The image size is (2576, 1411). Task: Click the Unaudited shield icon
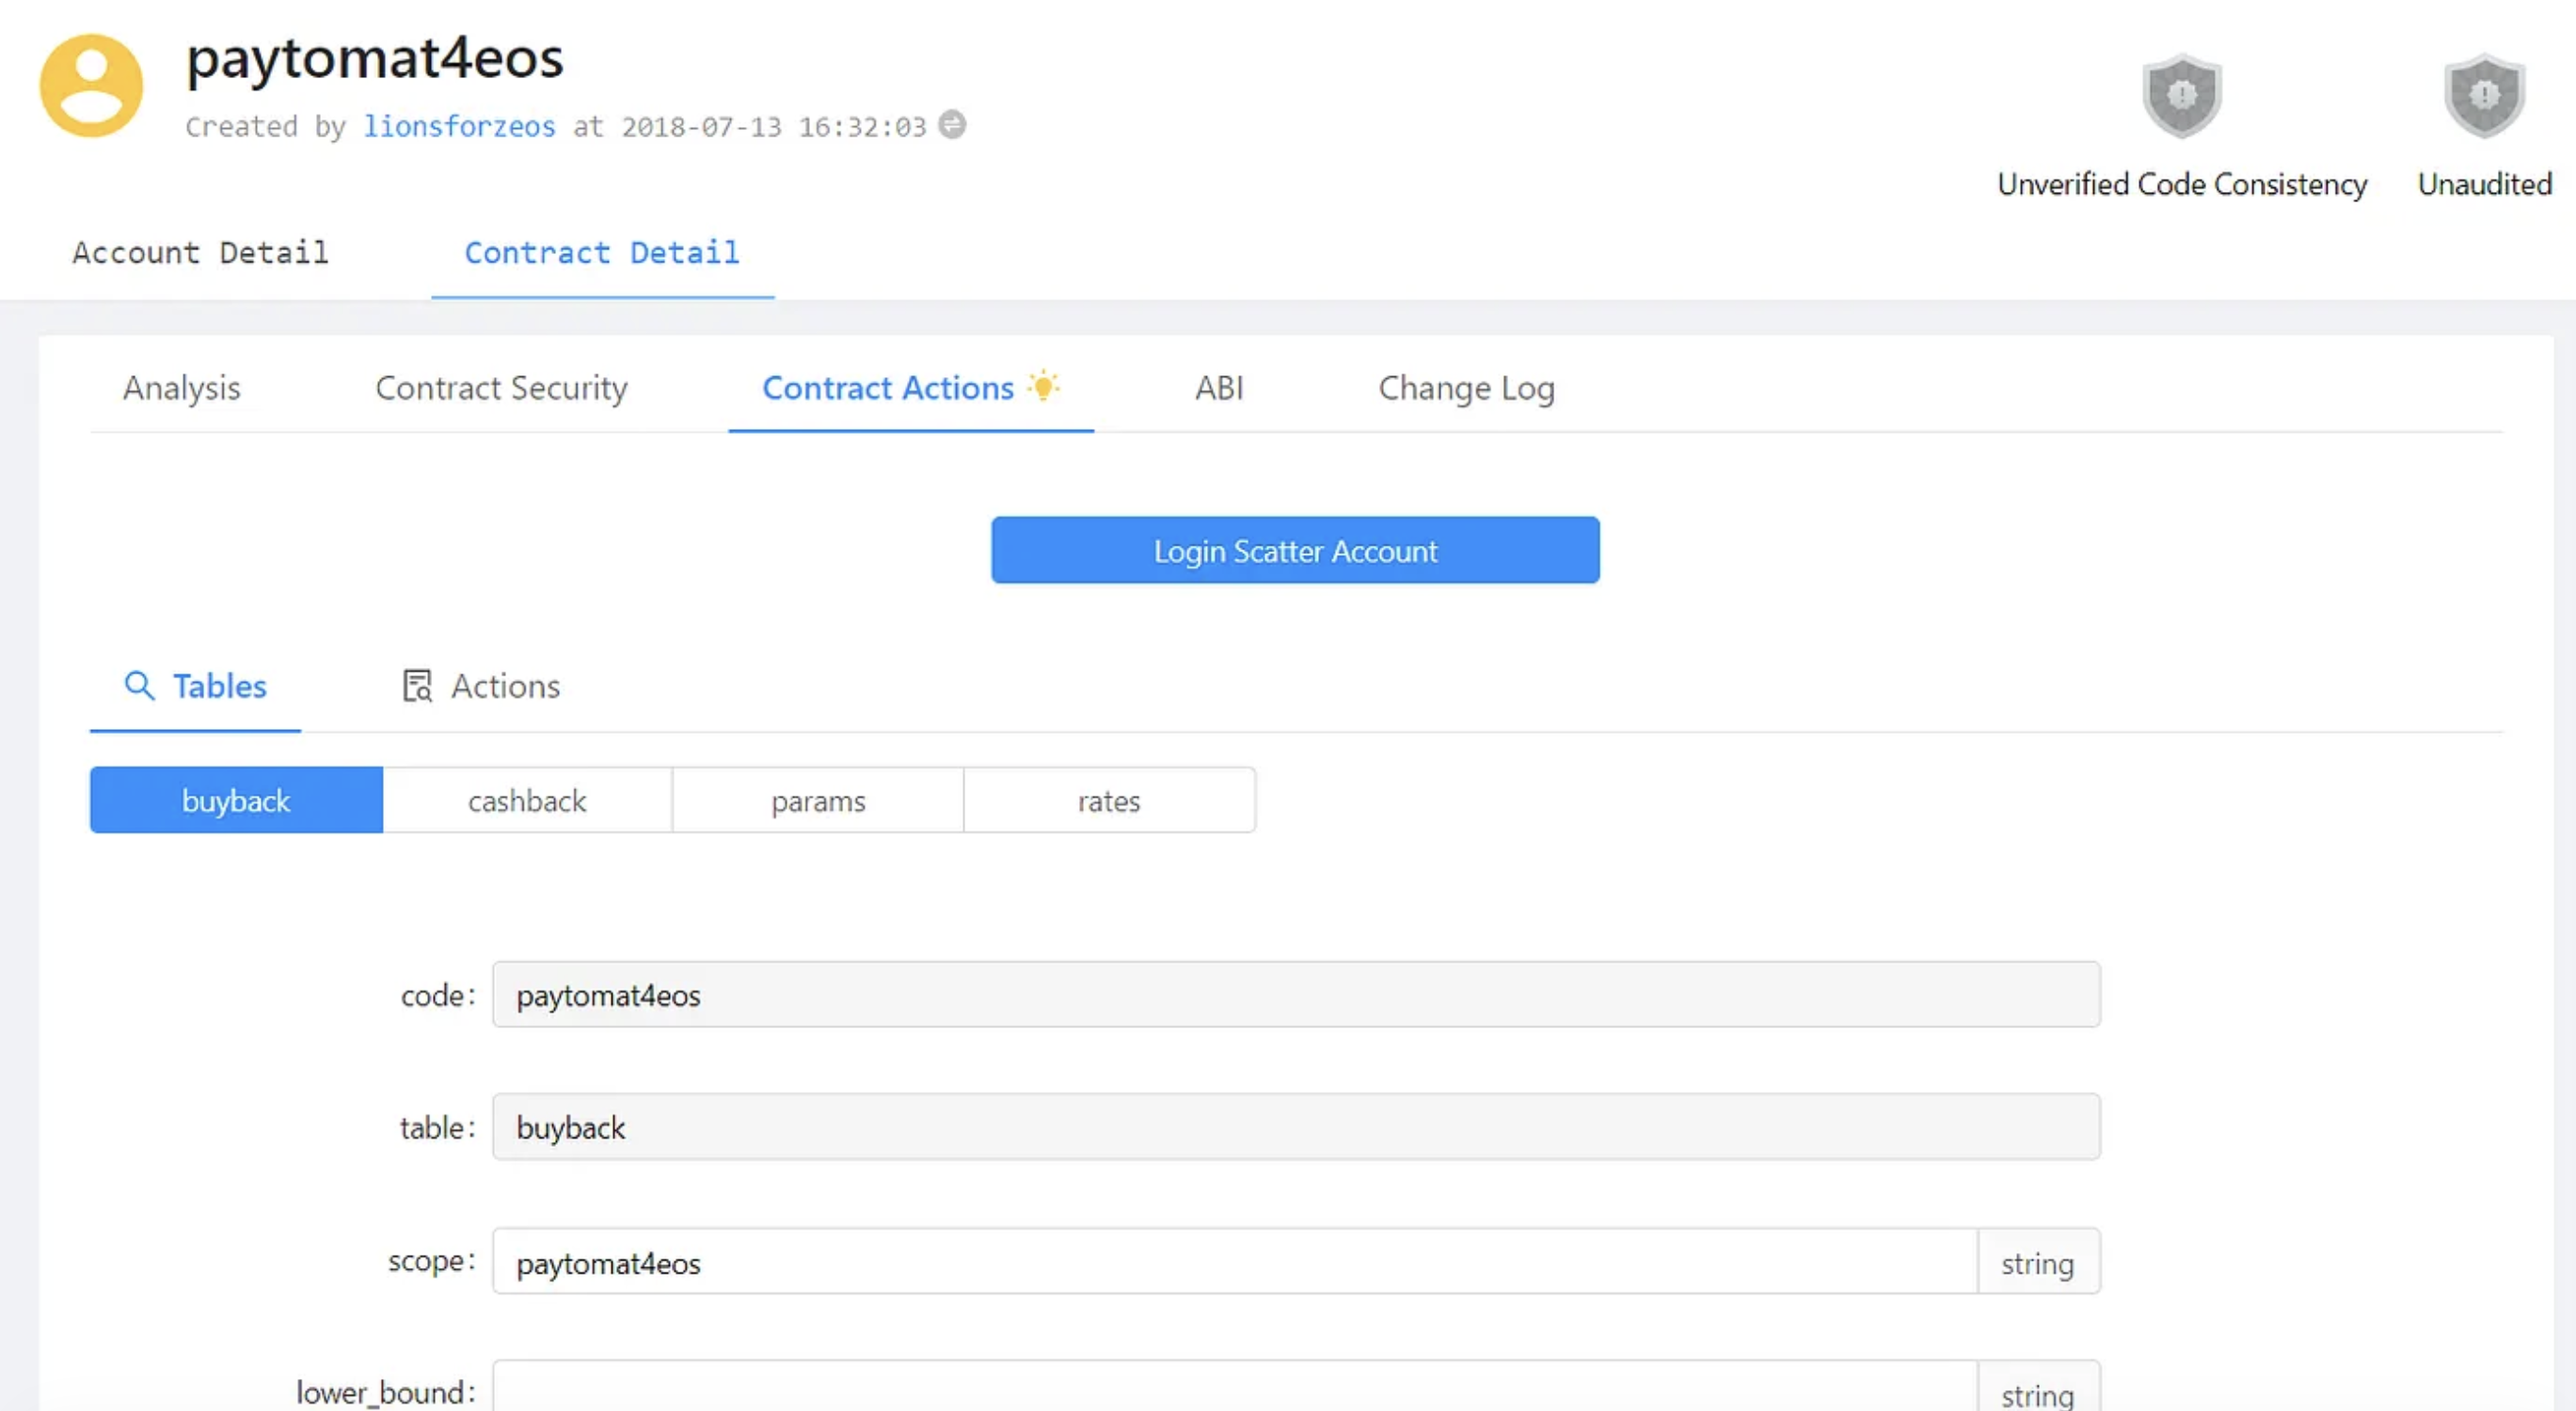tap(2484, 96)
